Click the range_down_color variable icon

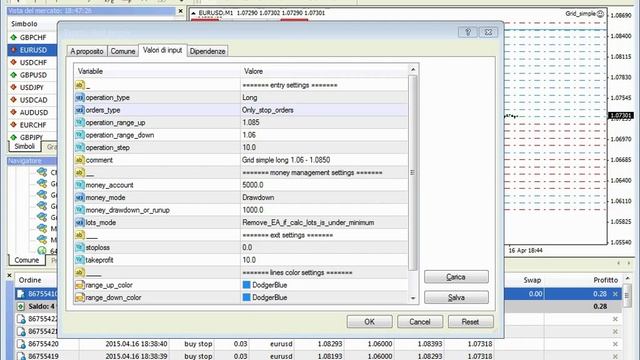click(80, 298)
